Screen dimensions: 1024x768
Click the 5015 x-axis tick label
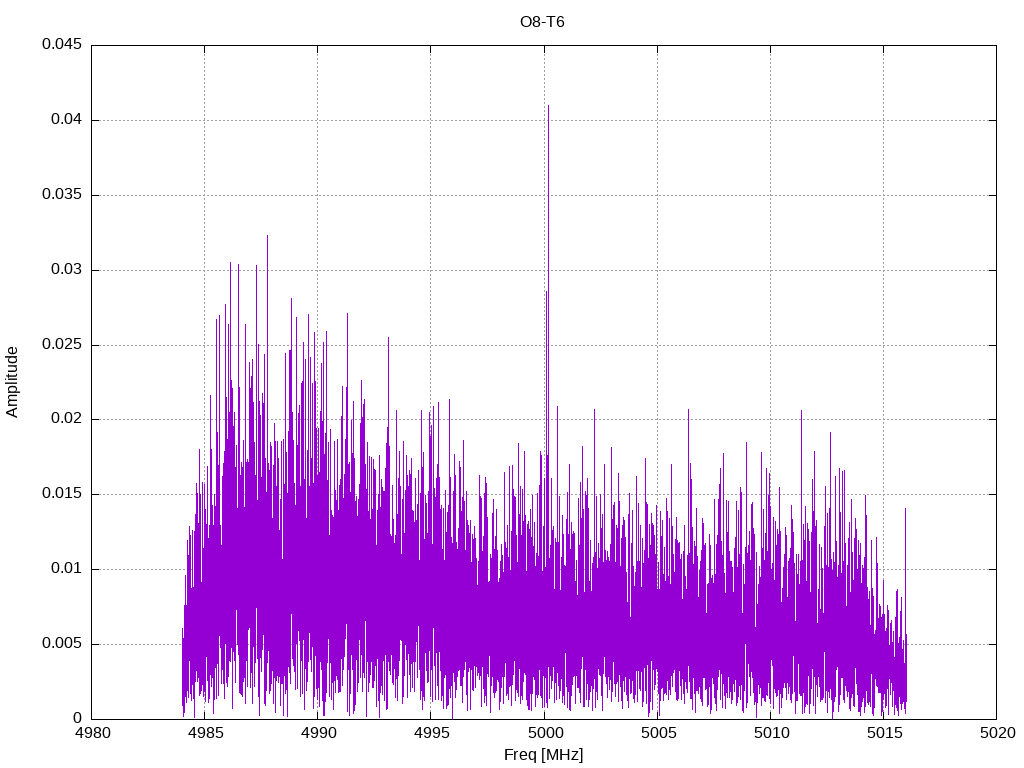(883, 733)
